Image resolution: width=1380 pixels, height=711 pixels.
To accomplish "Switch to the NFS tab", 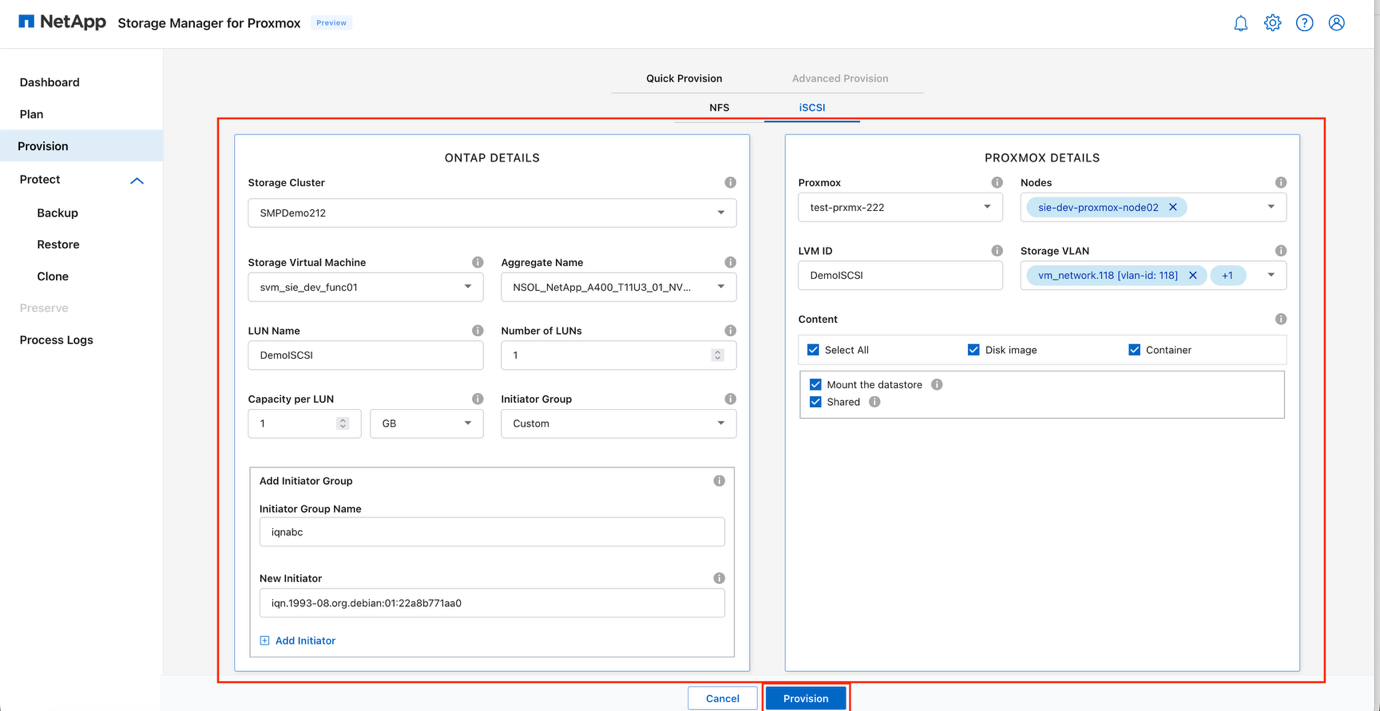I will coord(719,107).
